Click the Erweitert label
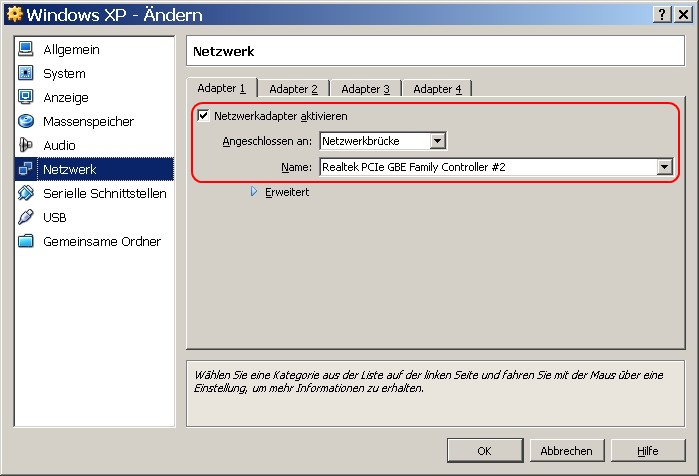This screenshot has height=476, width=699. (x=287, y=192)
